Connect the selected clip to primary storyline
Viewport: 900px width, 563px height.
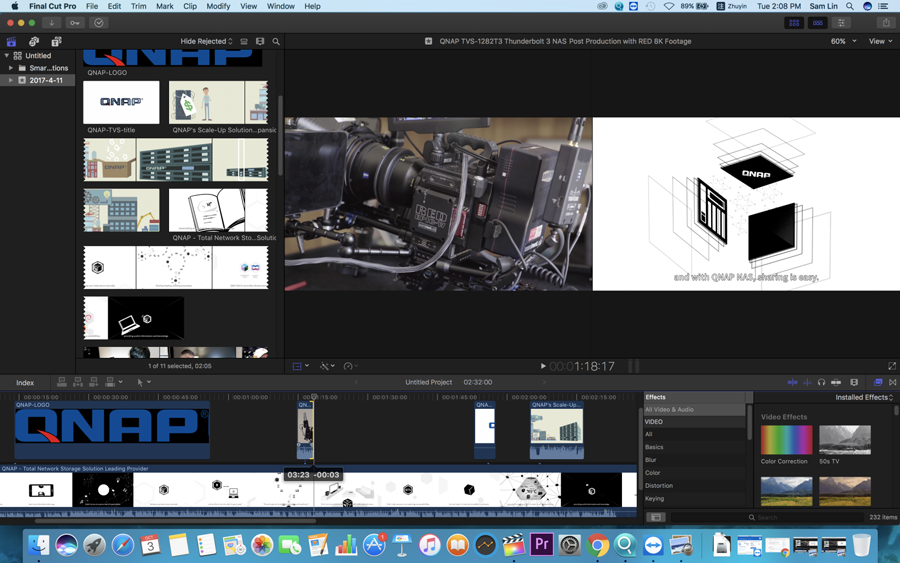(61, 382)
